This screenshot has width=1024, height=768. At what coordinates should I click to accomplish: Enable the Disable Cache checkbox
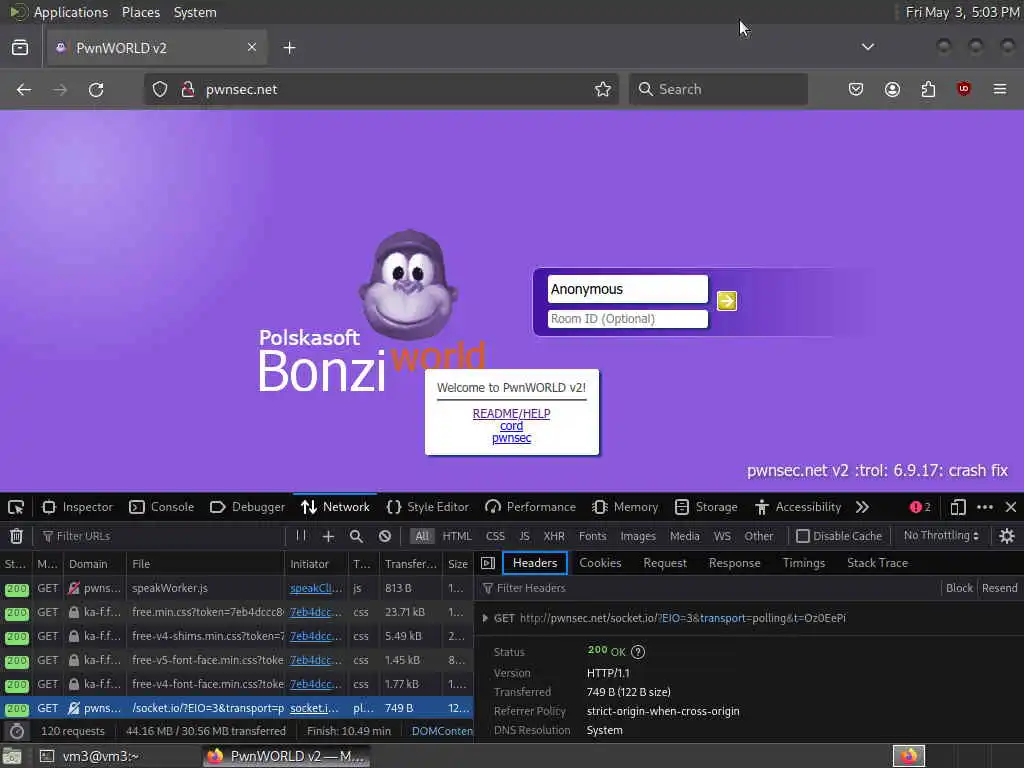pos(803,536)
